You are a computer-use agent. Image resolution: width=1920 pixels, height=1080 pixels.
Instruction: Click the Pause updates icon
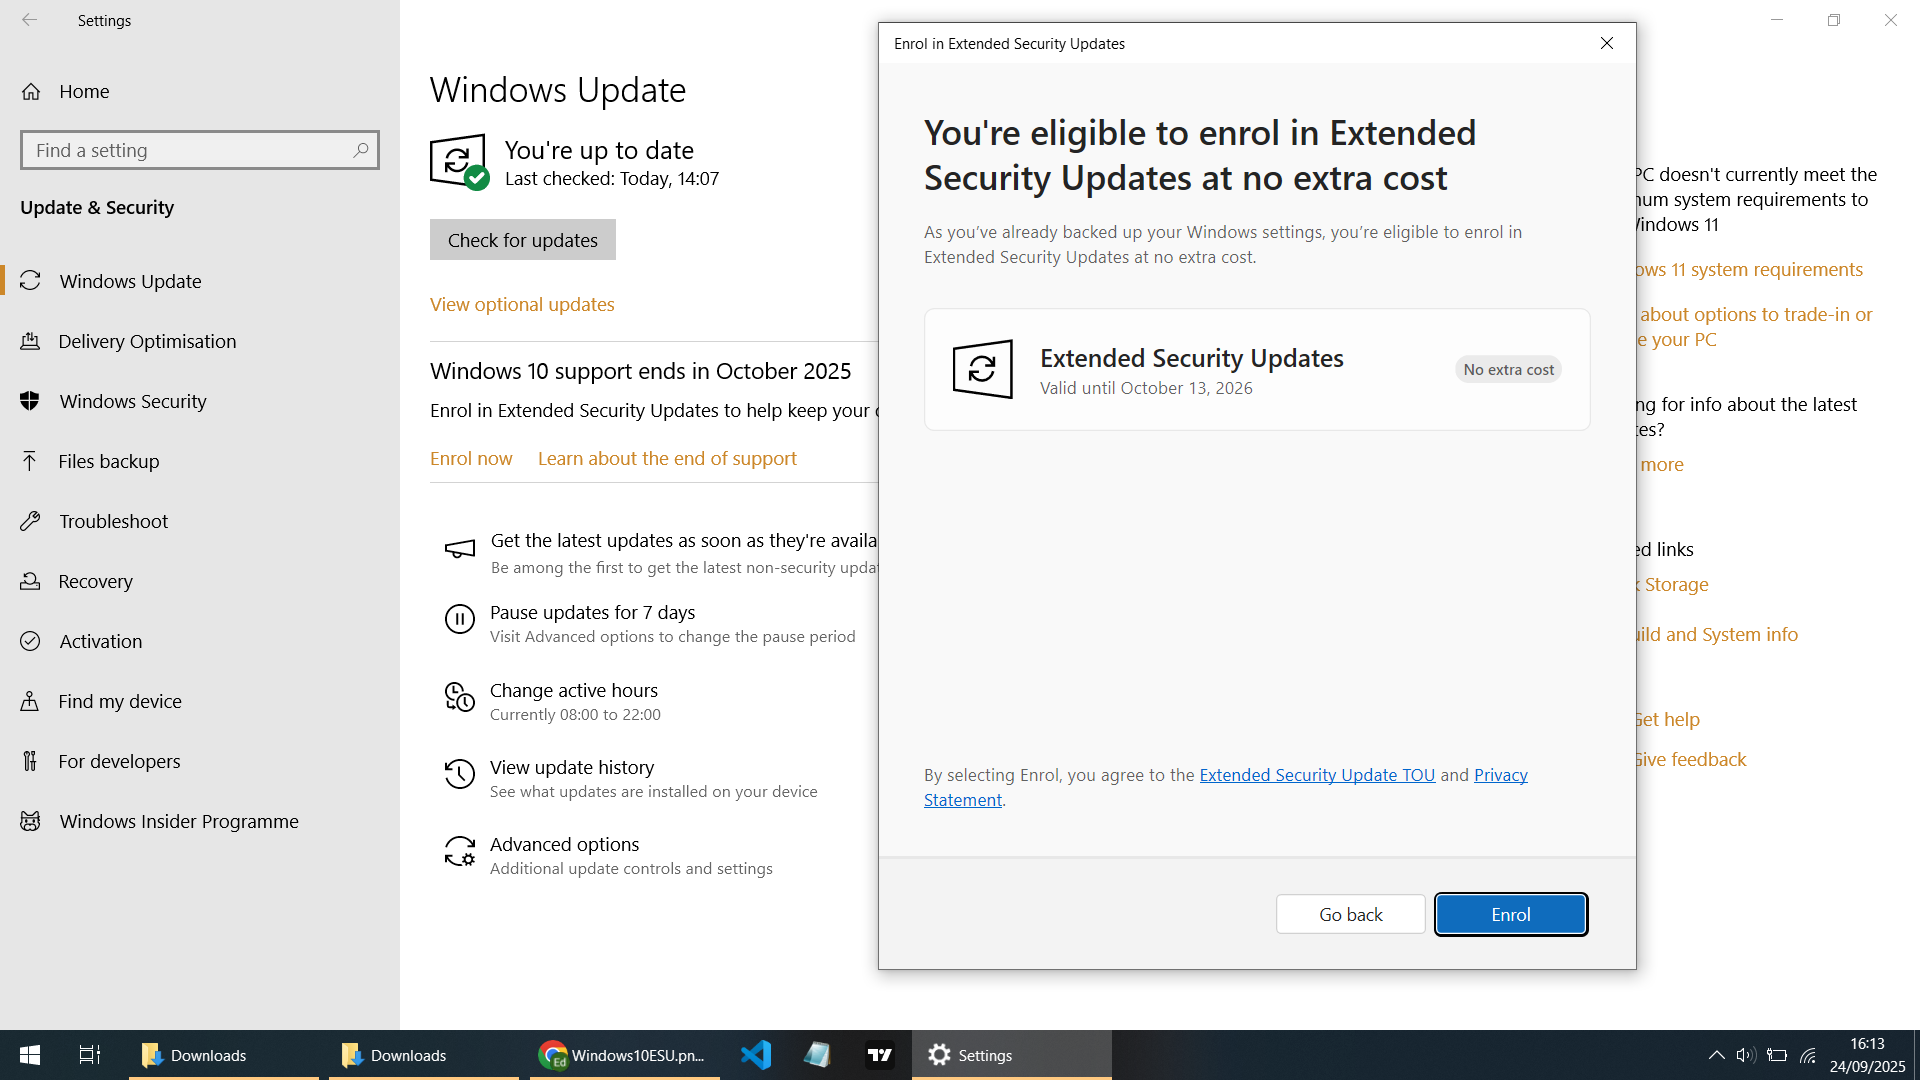click(459, 619)
